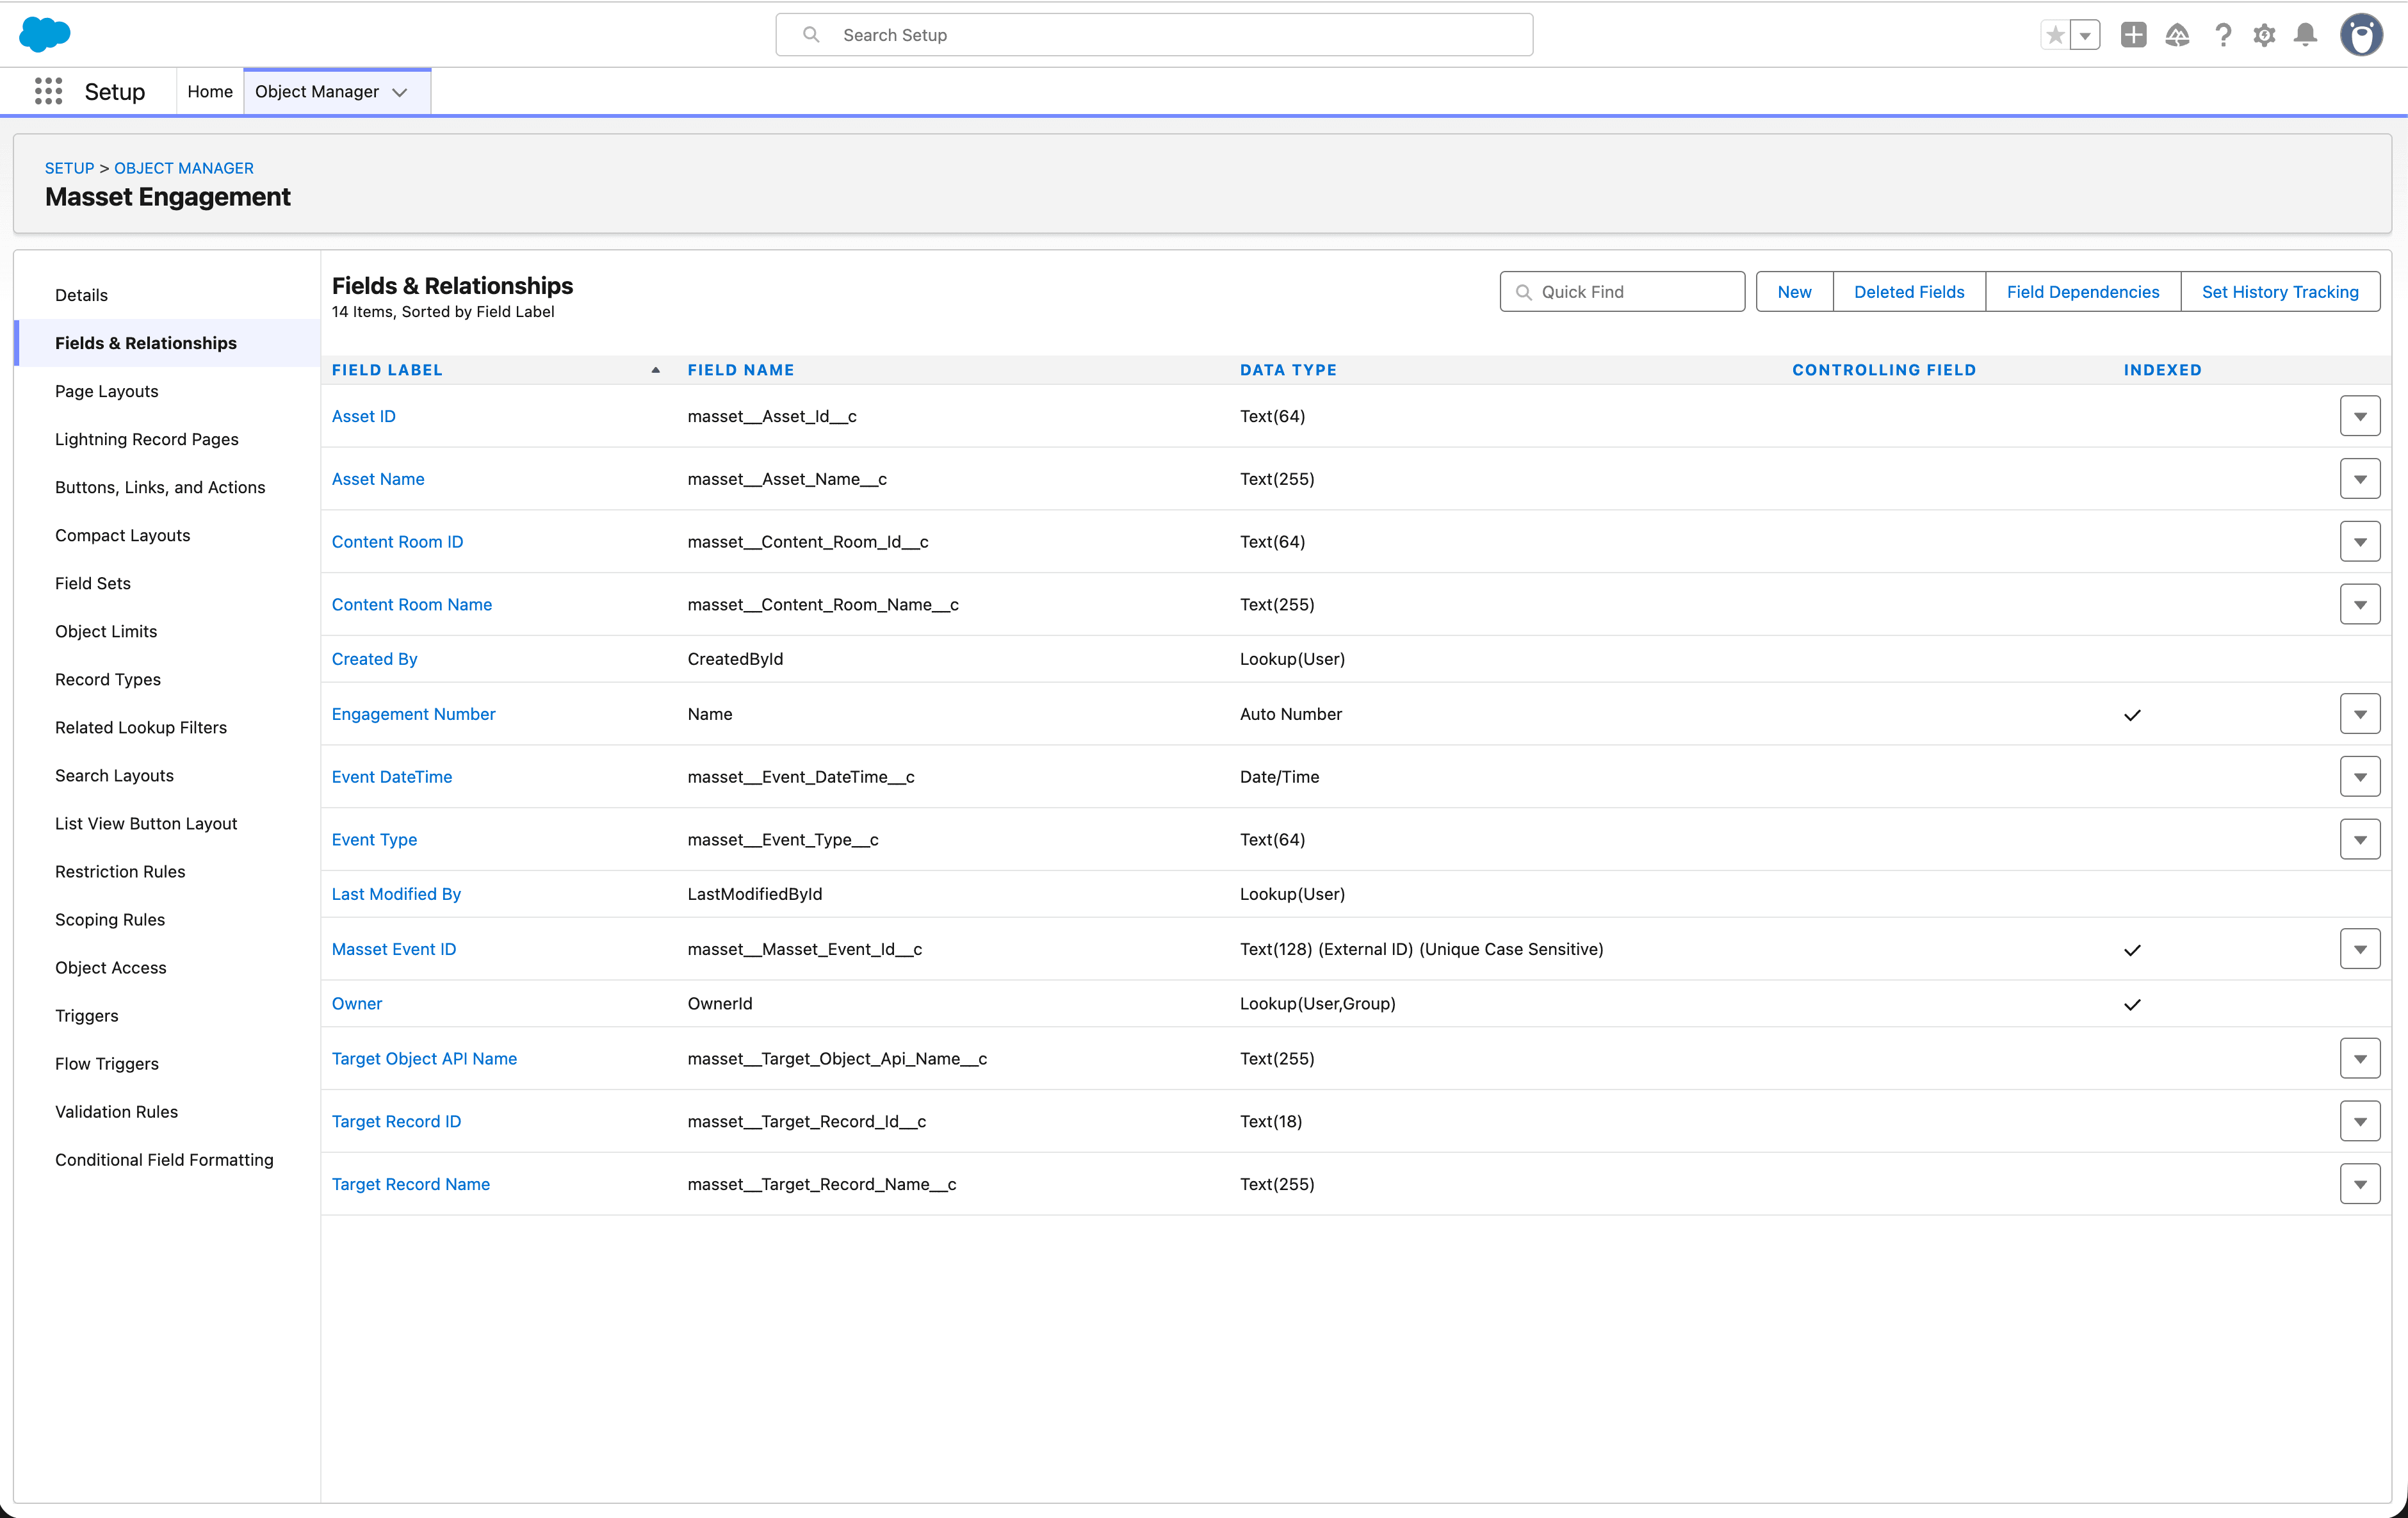Image resolution: width=2408 pixels, height=1518 pixels.
Task: Open the help question mark icon
Action: (x=2222, y=35)
